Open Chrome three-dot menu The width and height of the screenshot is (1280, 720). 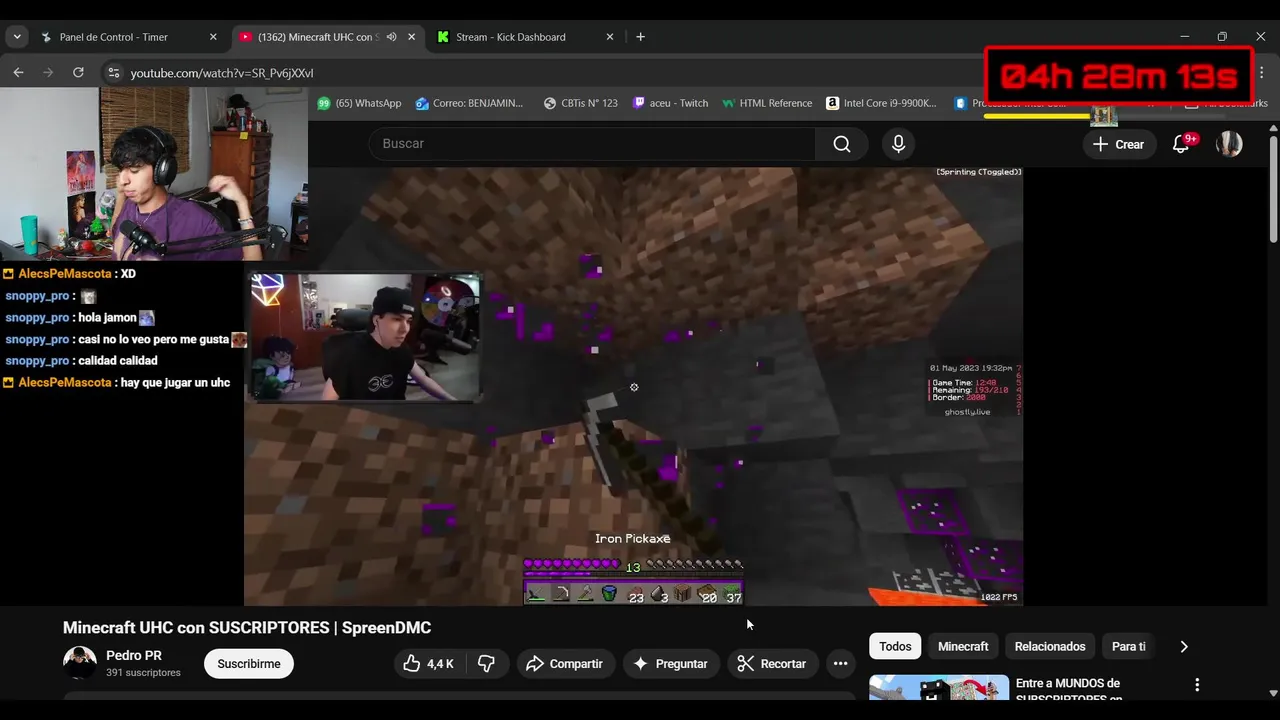1264,73
